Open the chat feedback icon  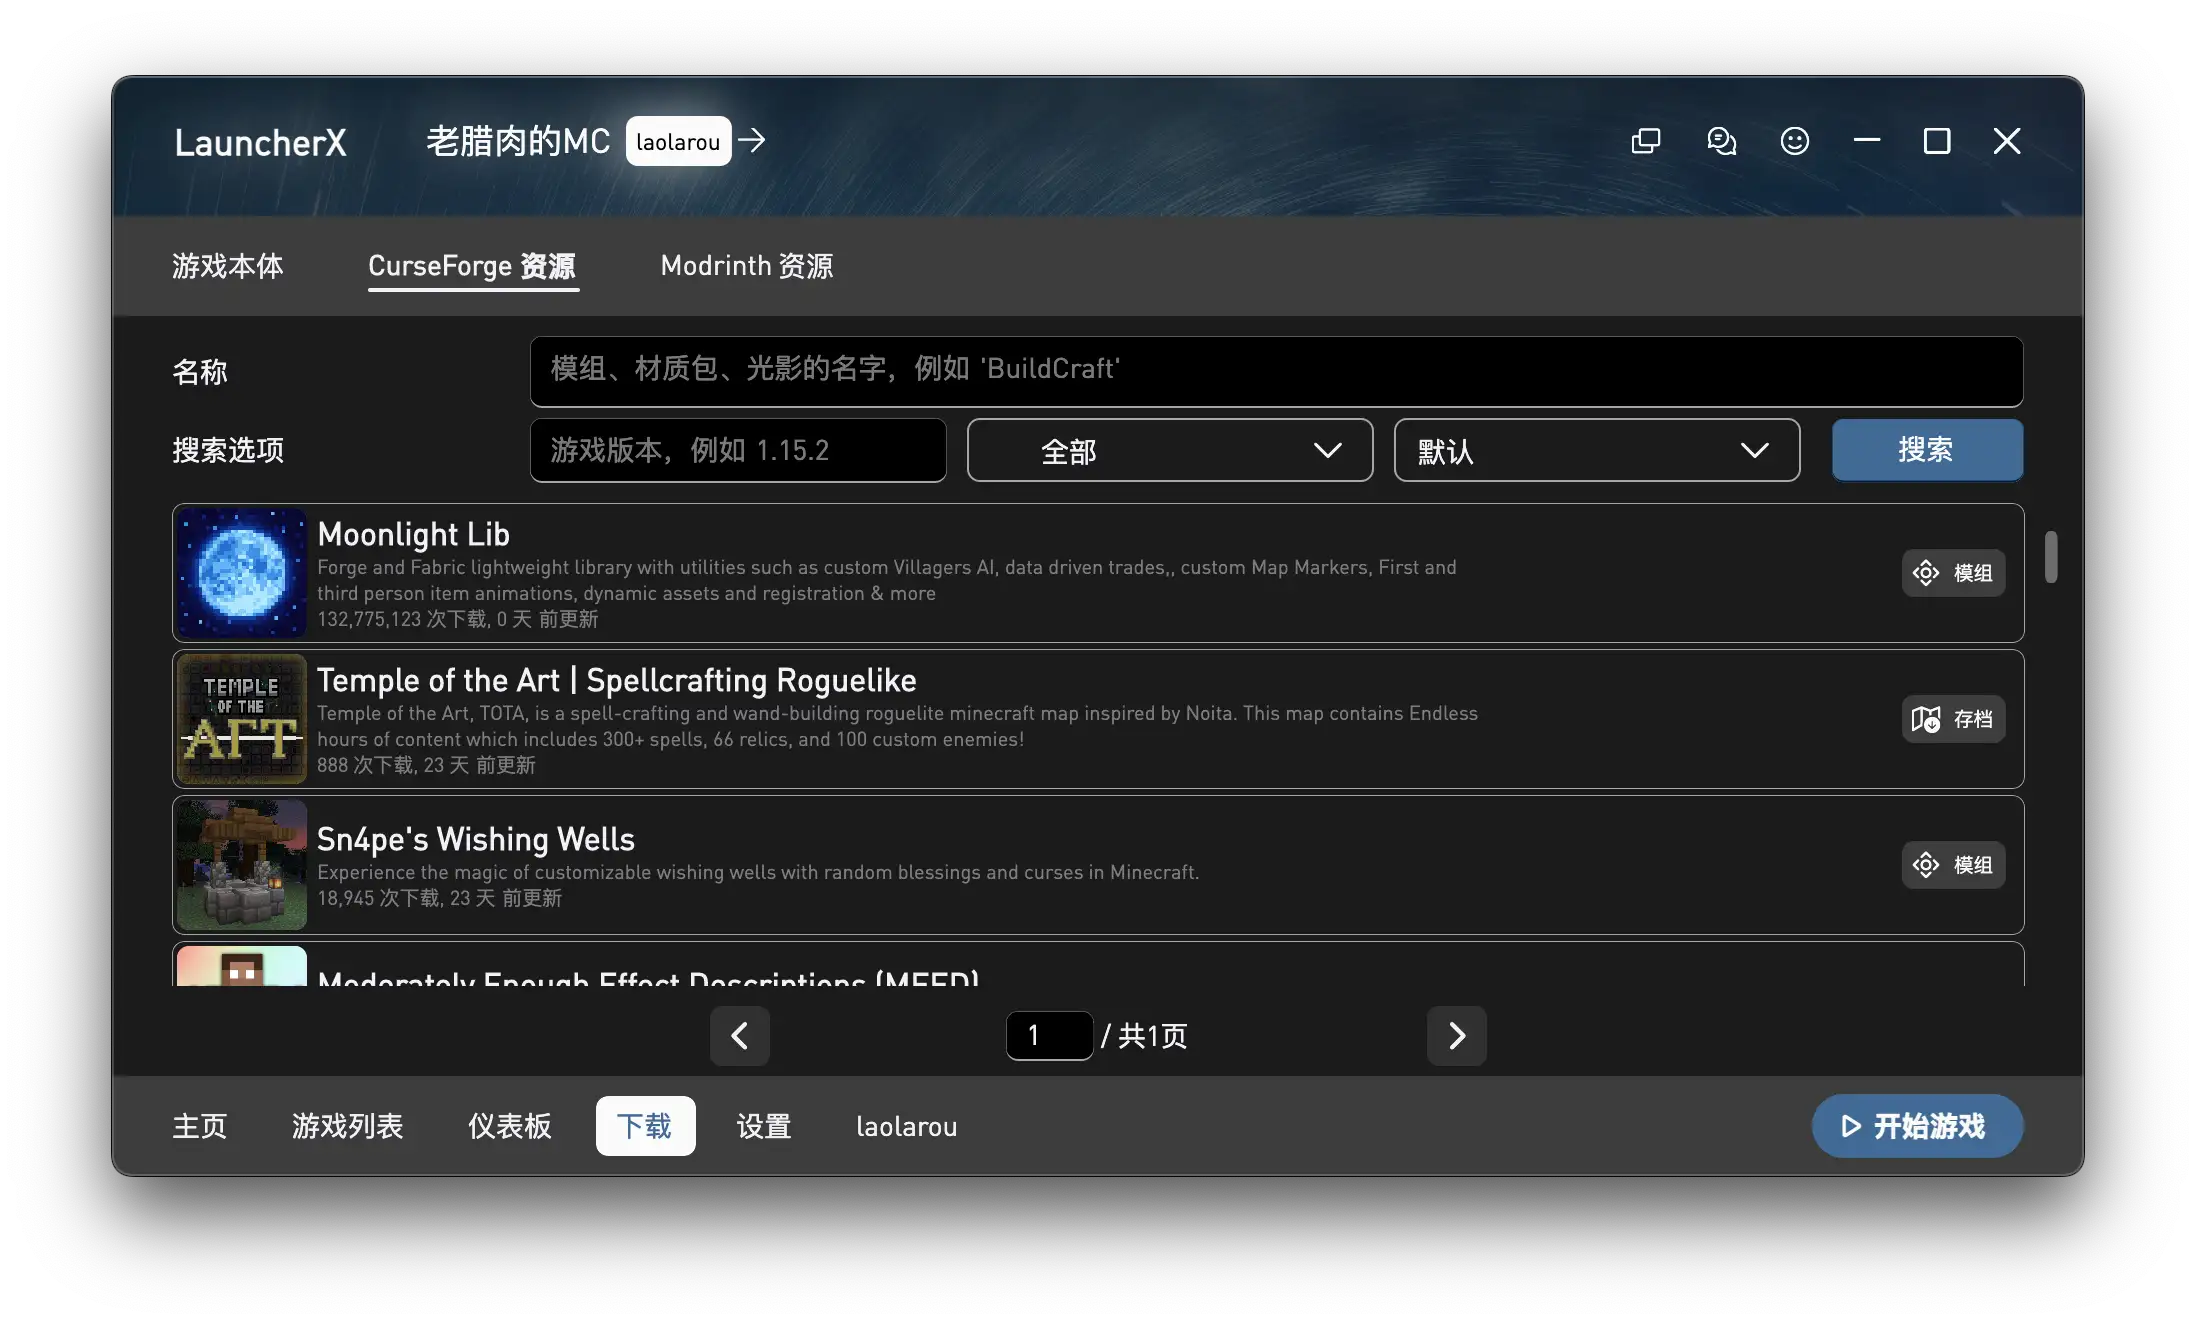click(x=1721, y=141)
